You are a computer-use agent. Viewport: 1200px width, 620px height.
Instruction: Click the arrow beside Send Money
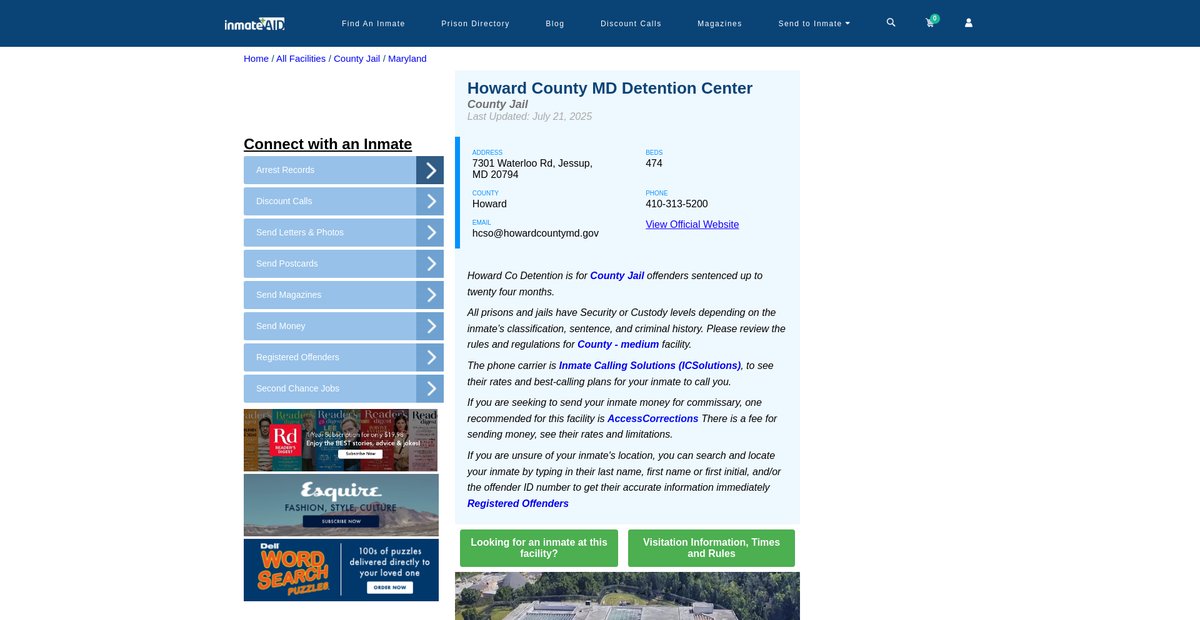click(430, 326)
